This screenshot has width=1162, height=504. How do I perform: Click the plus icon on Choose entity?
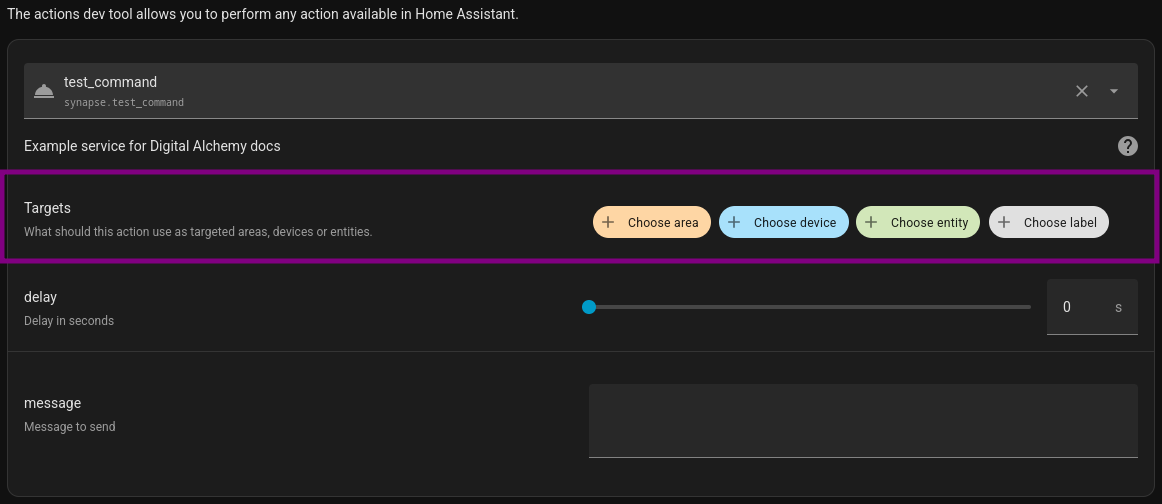[871, 222]
